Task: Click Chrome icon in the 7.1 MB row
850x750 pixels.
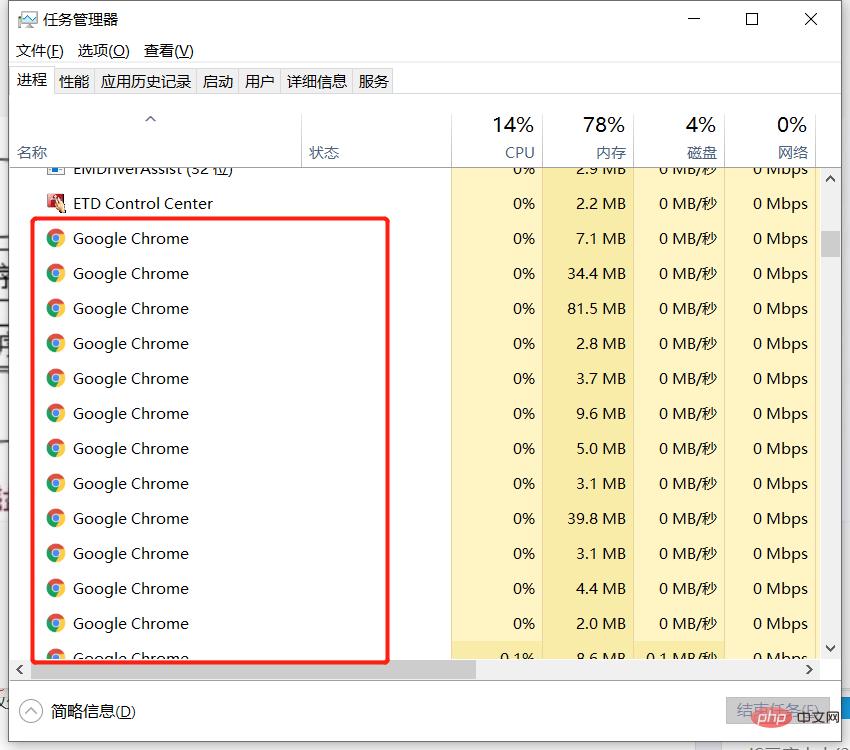Action: pyautogui.click(x=56, y=238)
